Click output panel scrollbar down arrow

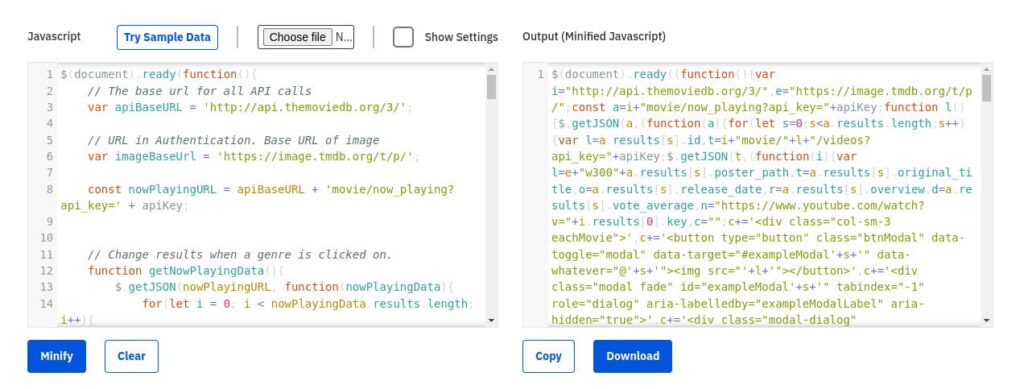pyautogui.click(x=986, y=320)
